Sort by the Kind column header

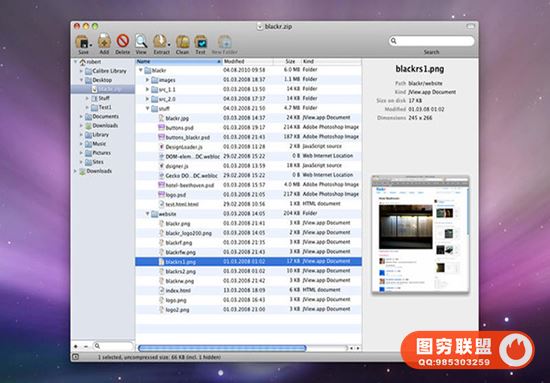331,61
